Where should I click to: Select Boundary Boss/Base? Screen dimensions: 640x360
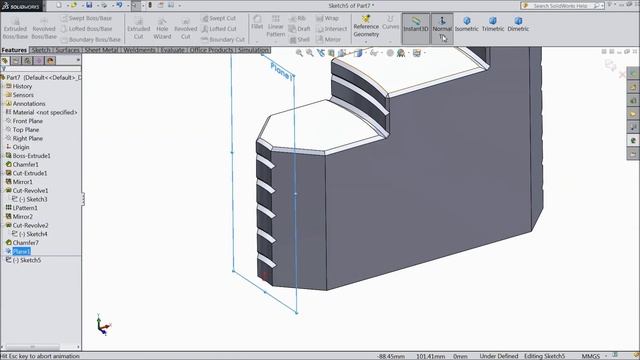click(91, 40)
